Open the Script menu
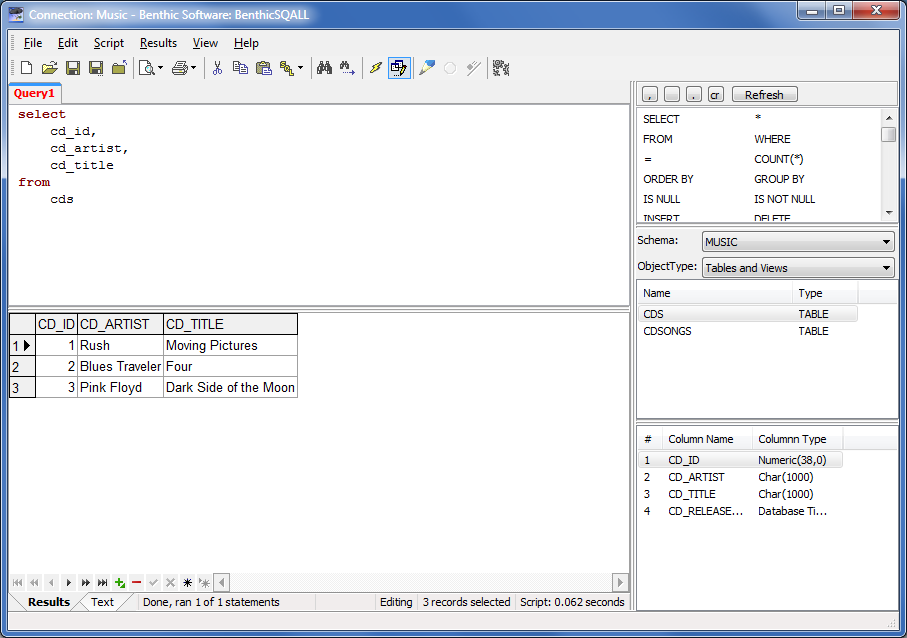The width and height of the screenshot is (907, 638). [x=109, y=43]
